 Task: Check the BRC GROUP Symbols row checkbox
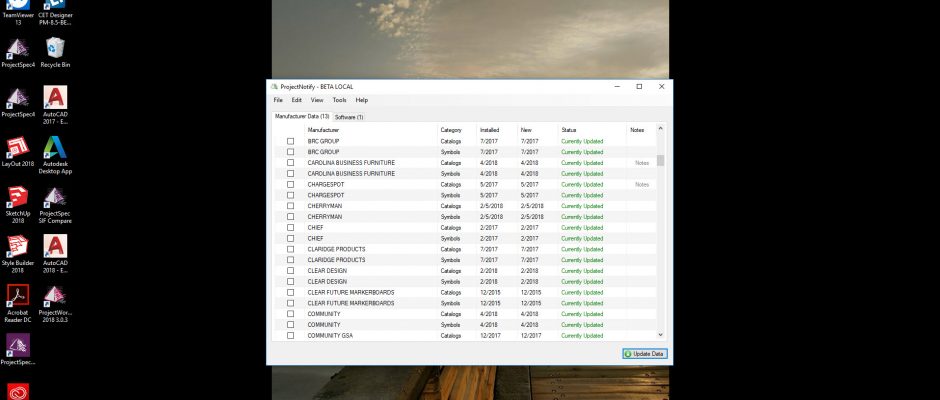pyautogui.click(x=291, y=152)
